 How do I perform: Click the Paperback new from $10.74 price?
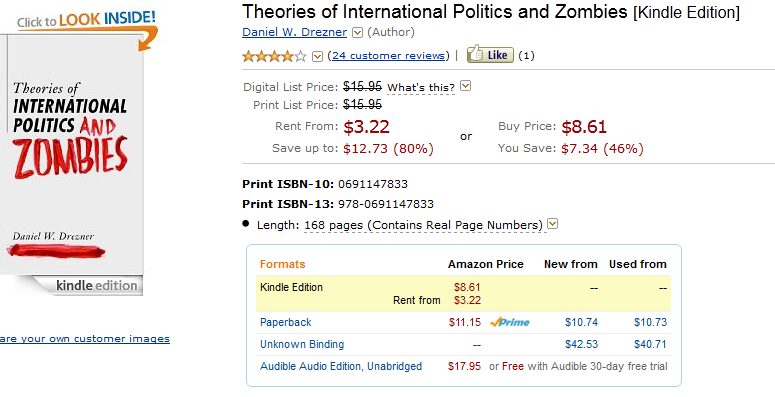(x=581, y=322)
